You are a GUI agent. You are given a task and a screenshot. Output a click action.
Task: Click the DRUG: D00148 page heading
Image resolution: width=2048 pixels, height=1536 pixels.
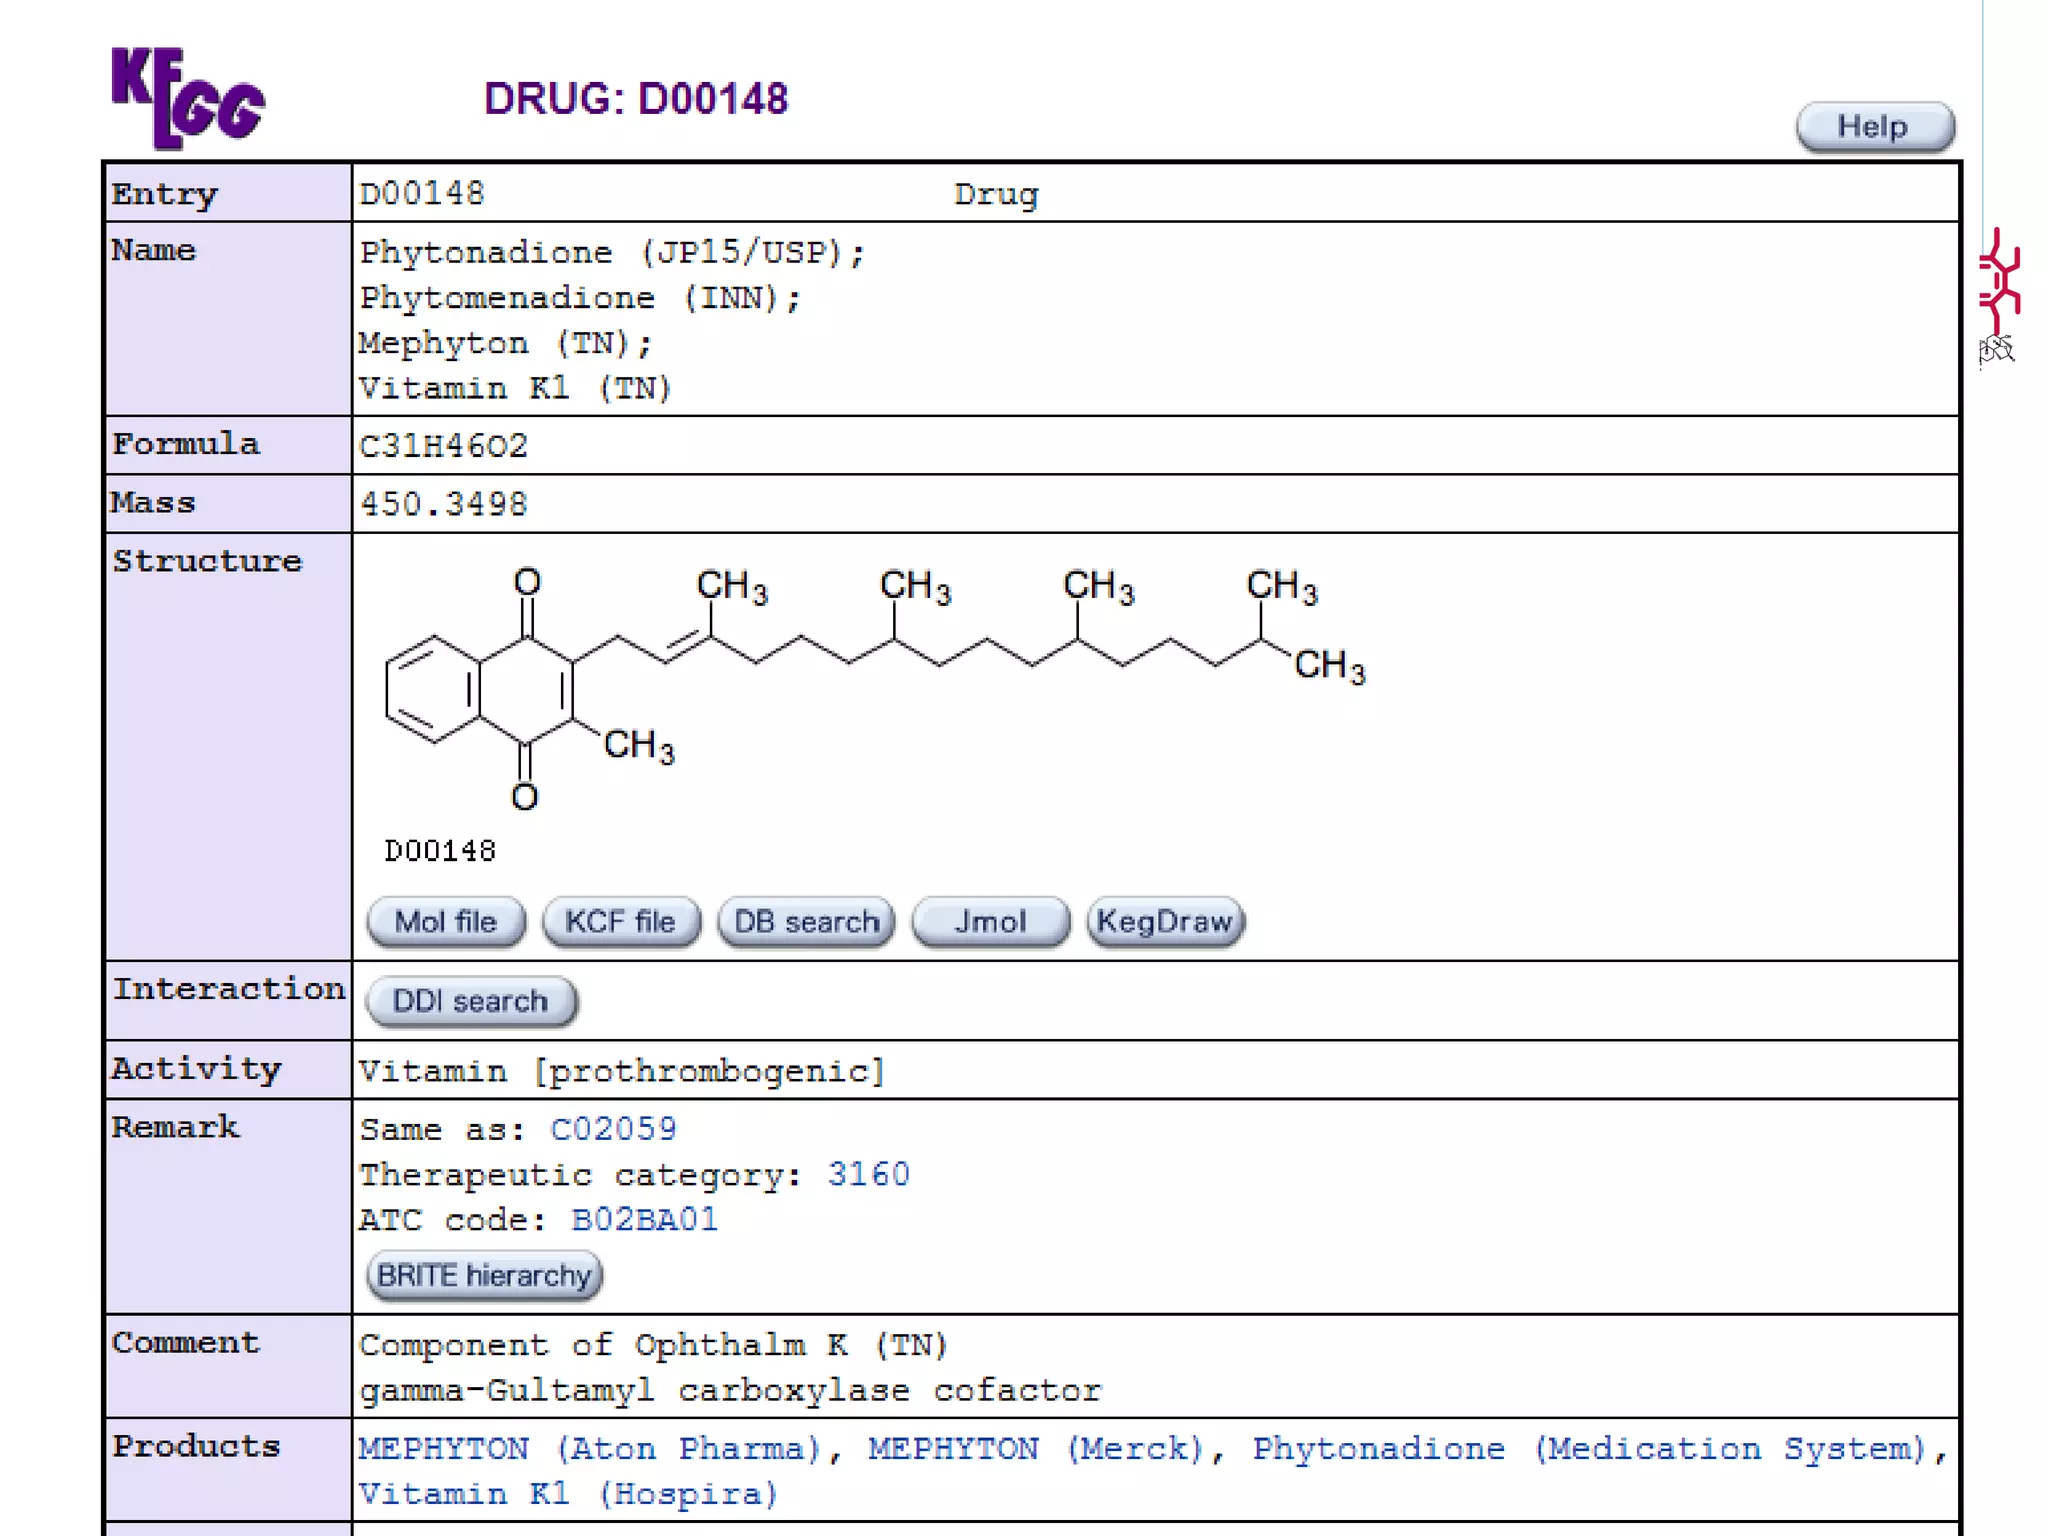click(x=636, y=99)
